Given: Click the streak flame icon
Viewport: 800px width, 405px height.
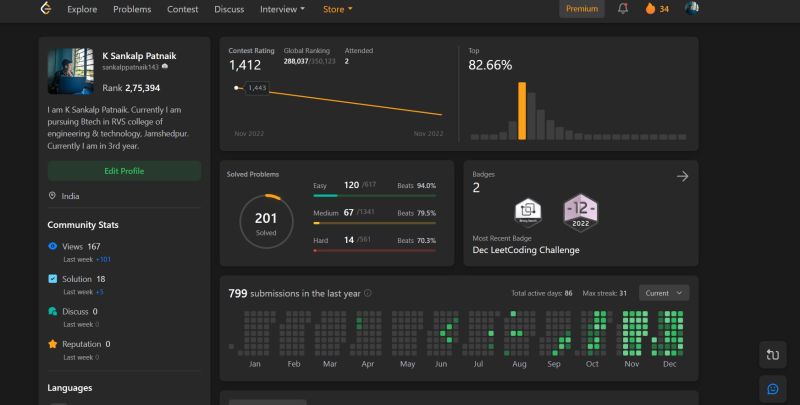Looking at the screenshot, I should (x=650, y=9).
